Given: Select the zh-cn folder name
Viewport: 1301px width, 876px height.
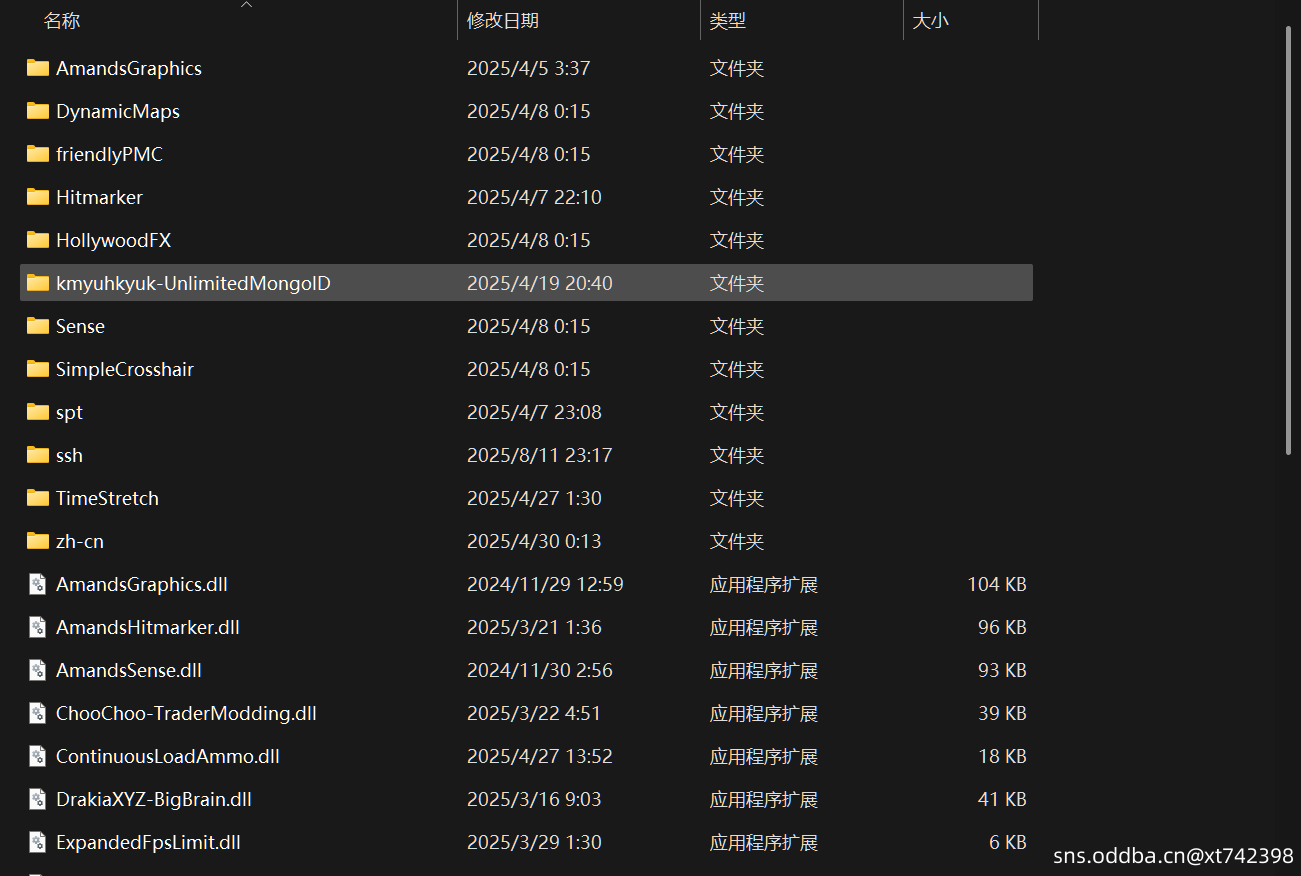Looking at the screenshot, I should tap(80, 541).
